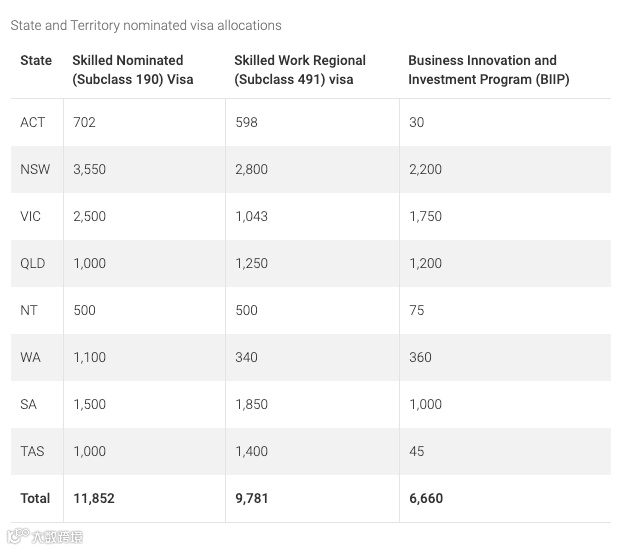Viewport: 621px width, 550px height.
Task: Select the QLD state cell
Action: (33, 263)
